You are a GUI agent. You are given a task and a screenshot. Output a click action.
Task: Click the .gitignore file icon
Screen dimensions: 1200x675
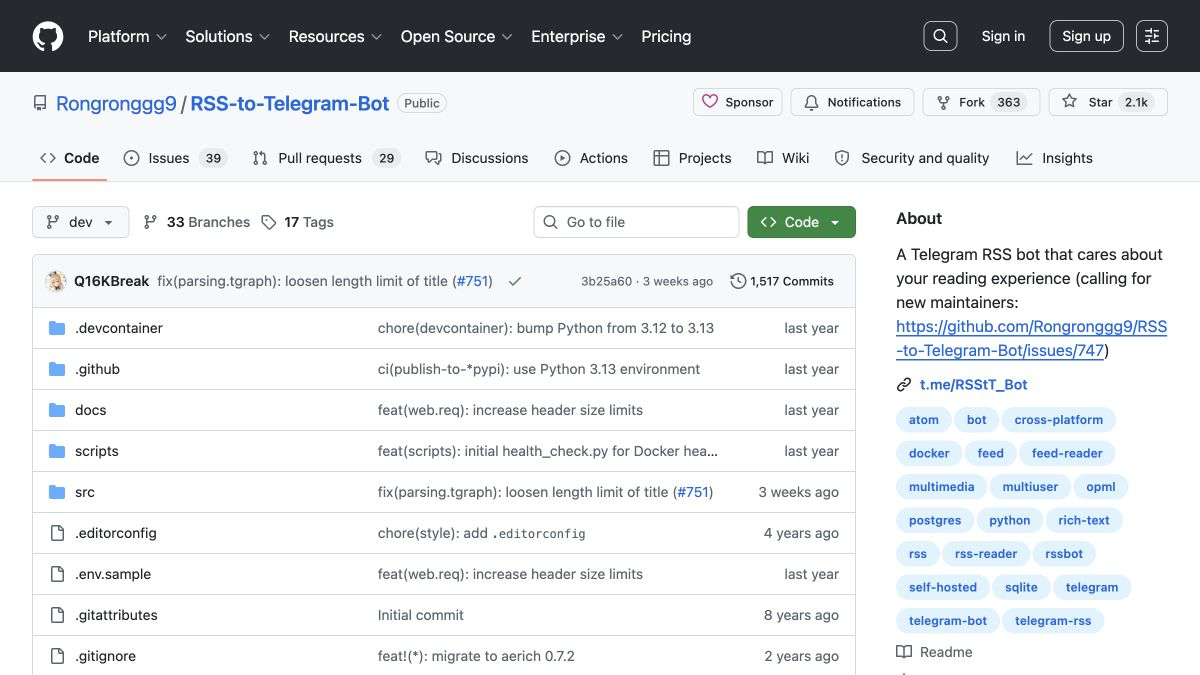click(x=57, y=656)
